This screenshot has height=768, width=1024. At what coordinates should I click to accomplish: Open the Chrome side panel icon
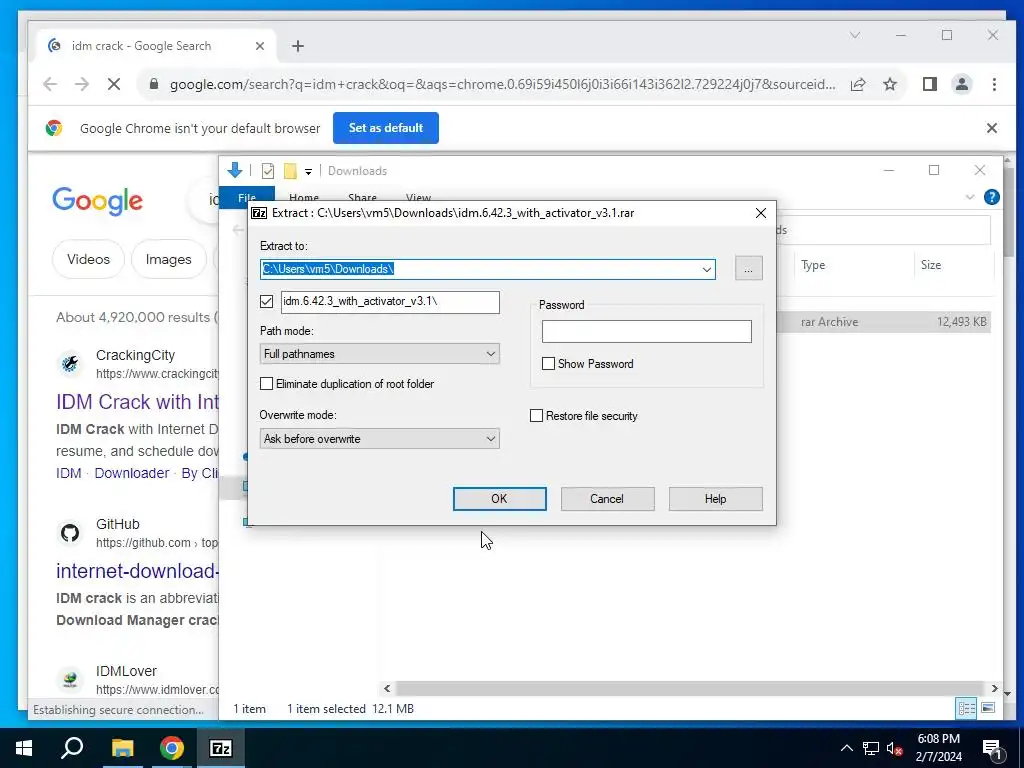point(930,84)
